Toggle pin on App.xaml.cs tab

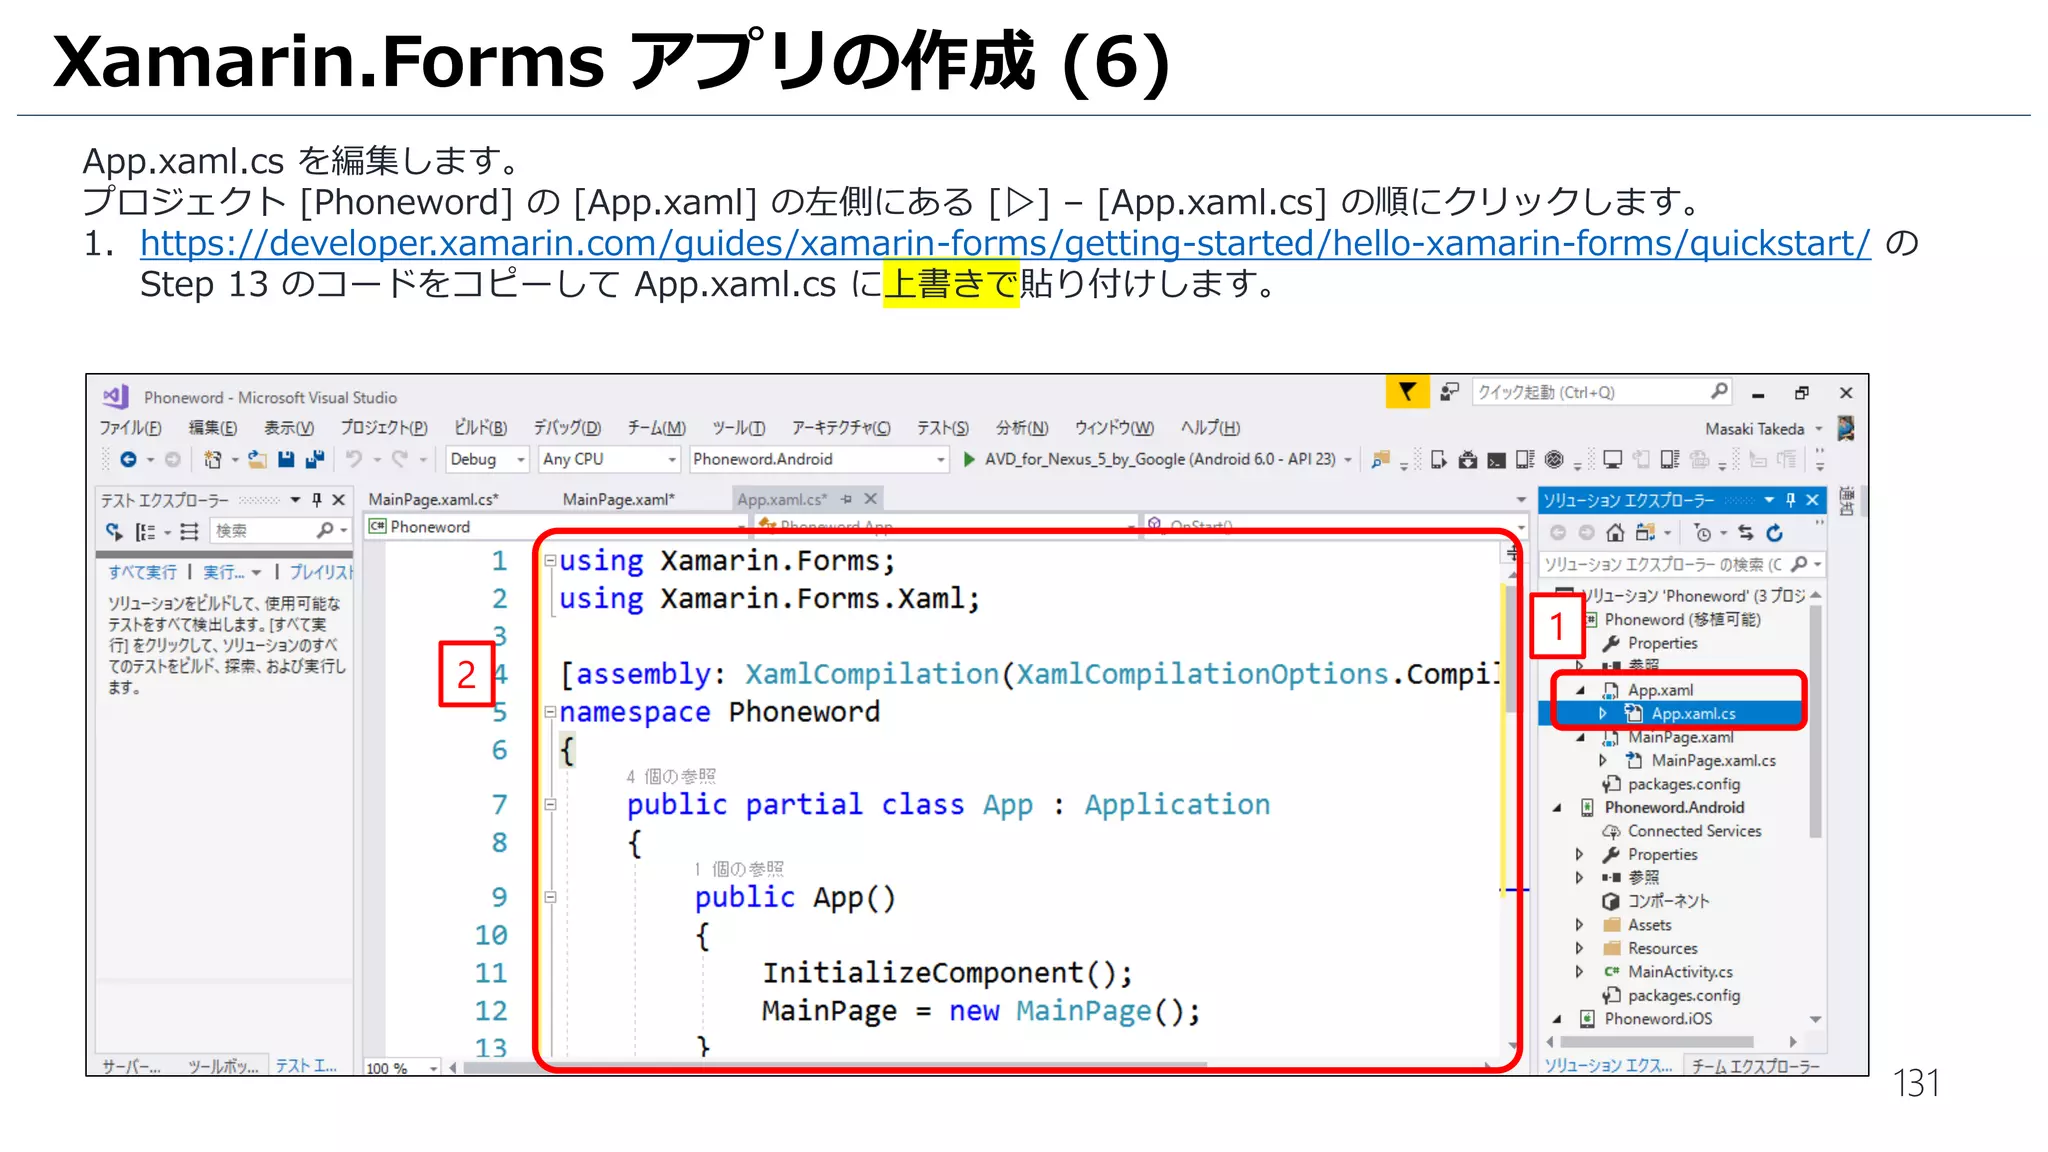click(x=847, y=499)
